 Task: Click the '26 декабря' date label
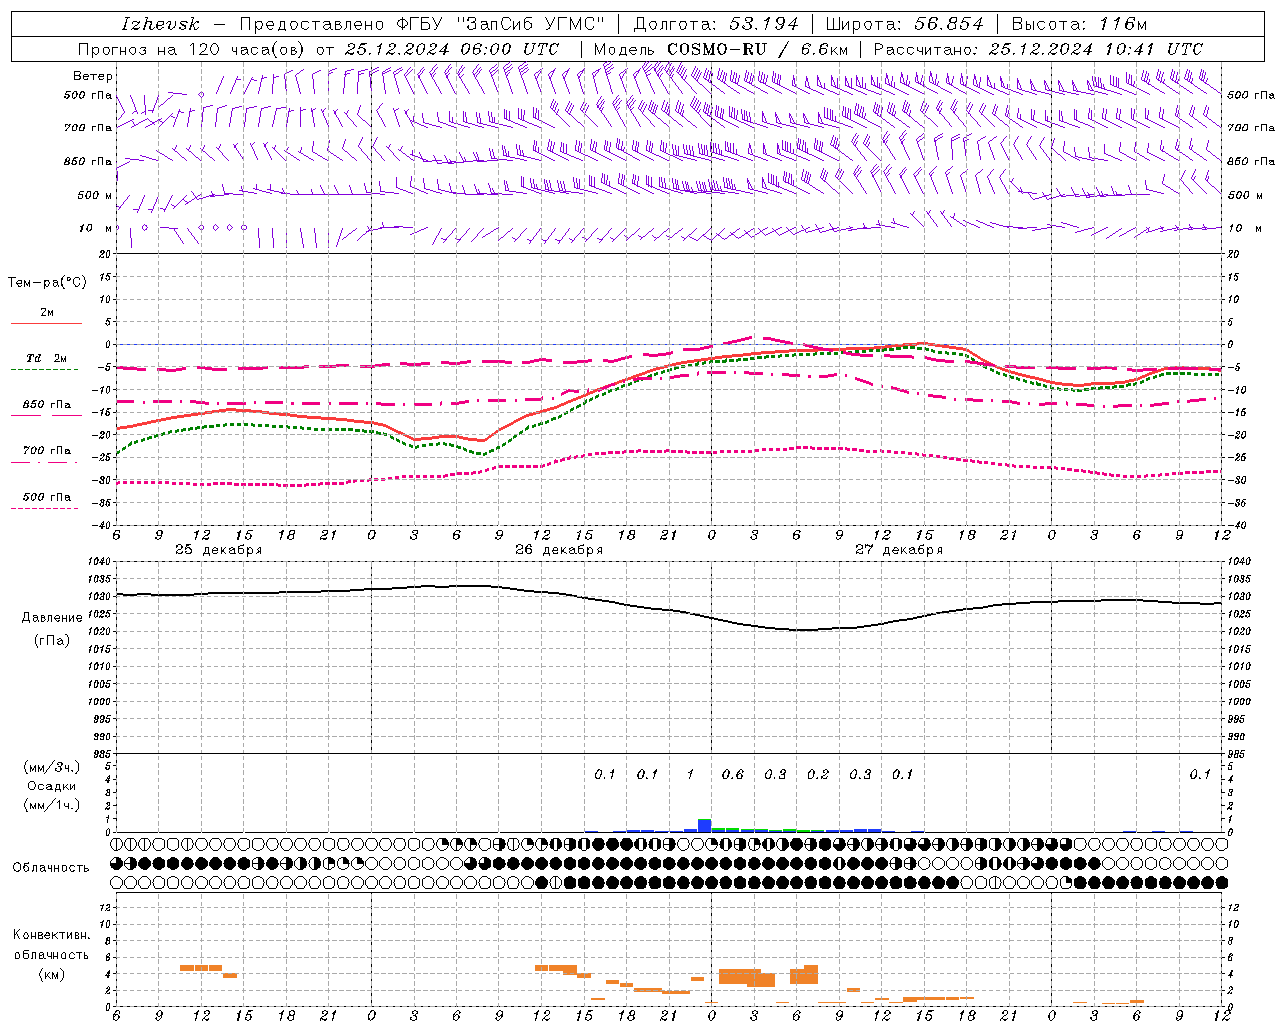(559, 550)
